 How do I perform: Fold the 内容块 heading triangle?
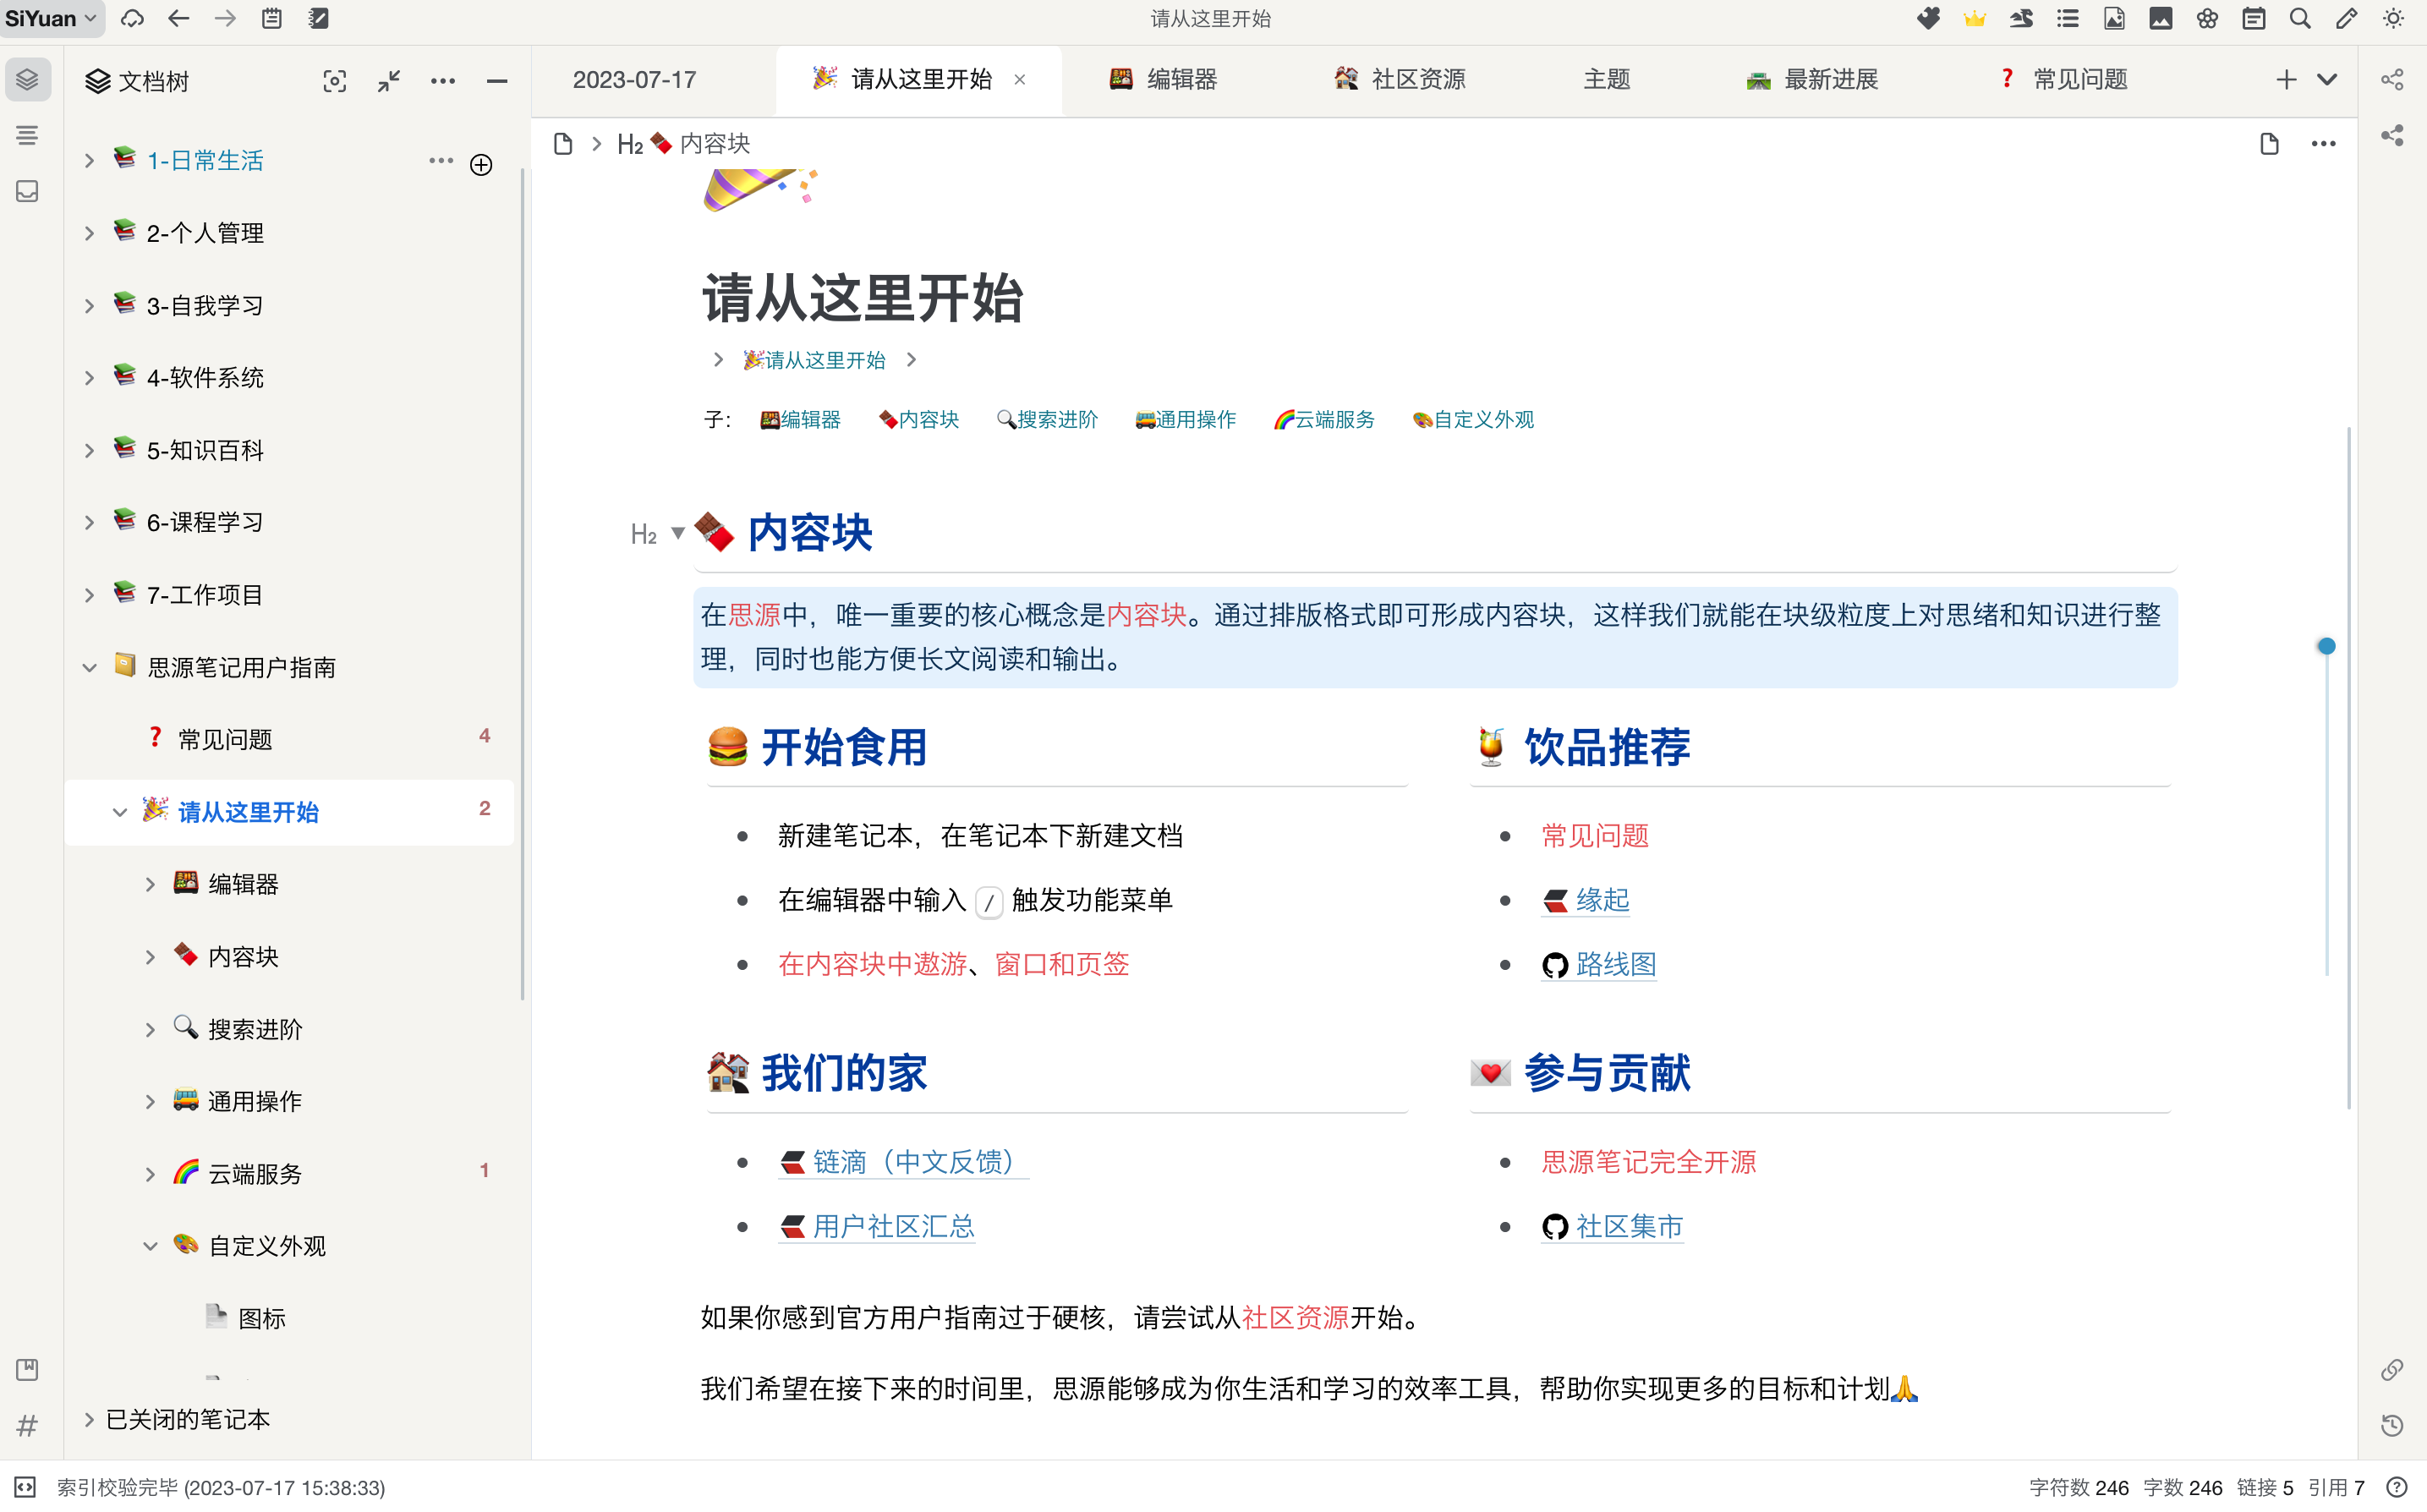678,533
